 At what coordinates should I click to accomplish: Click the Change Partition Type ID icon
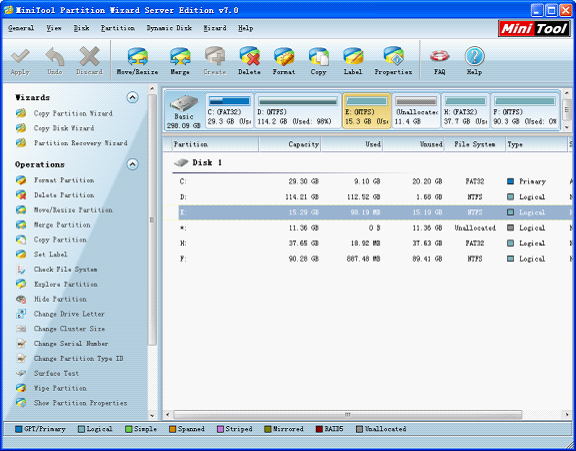21,358
